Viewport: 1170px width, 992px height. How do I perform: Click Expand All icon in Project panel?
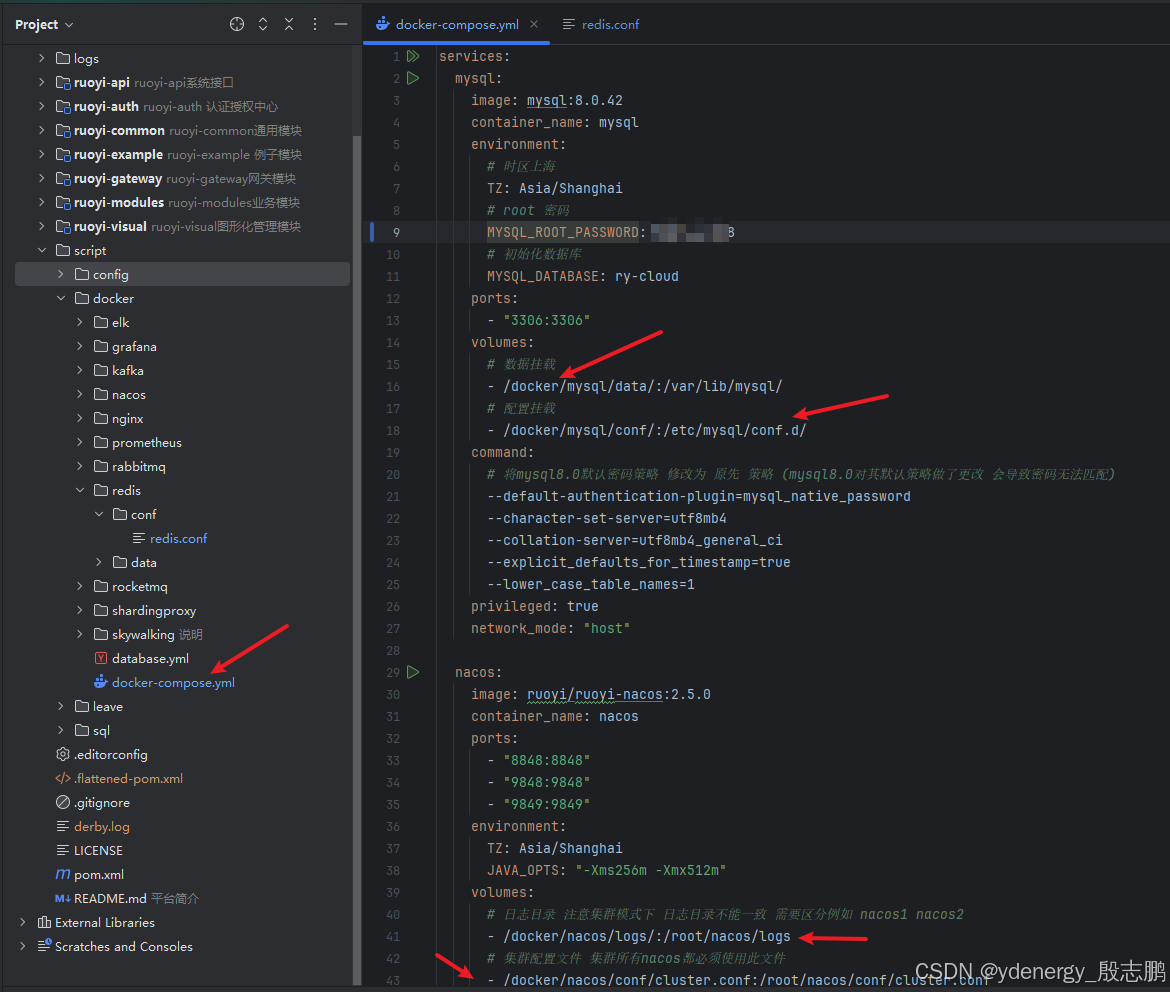[x=263, y=24]
